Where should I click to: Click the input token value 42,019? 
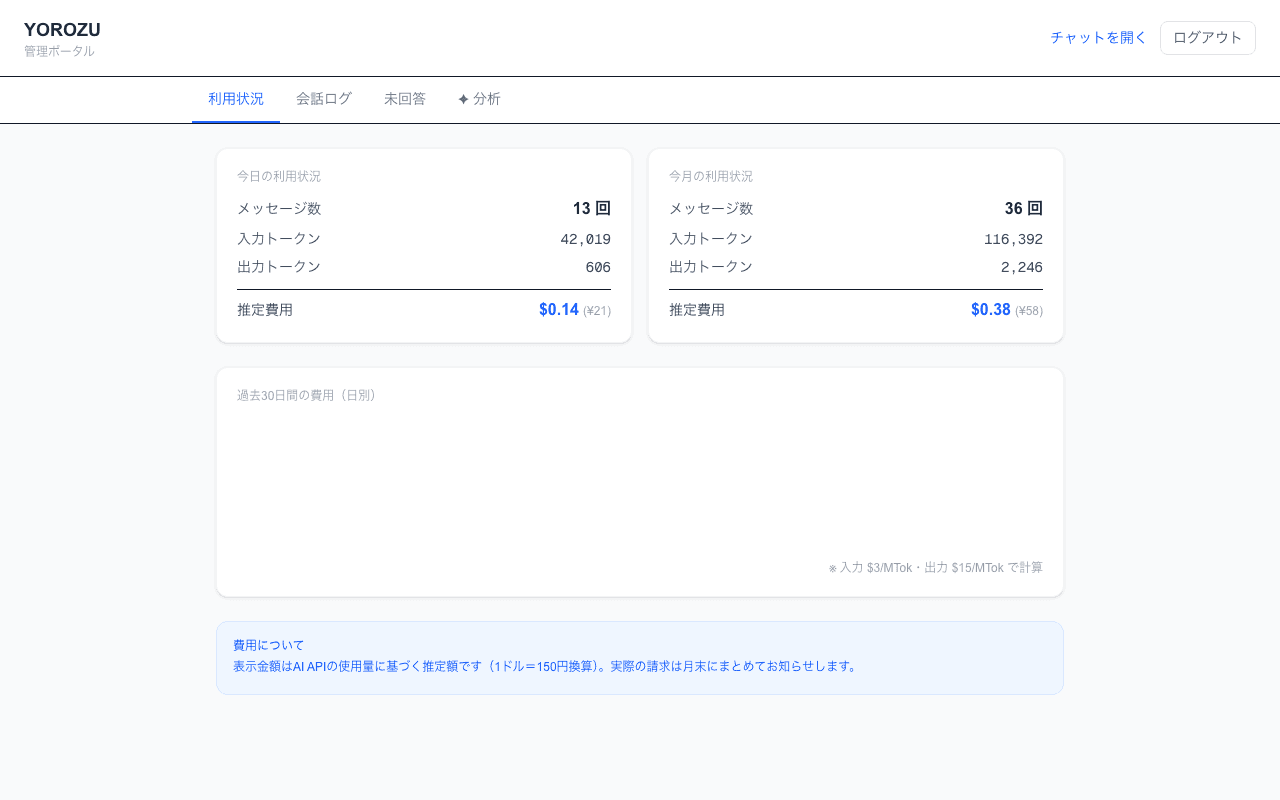pos(585,239)
